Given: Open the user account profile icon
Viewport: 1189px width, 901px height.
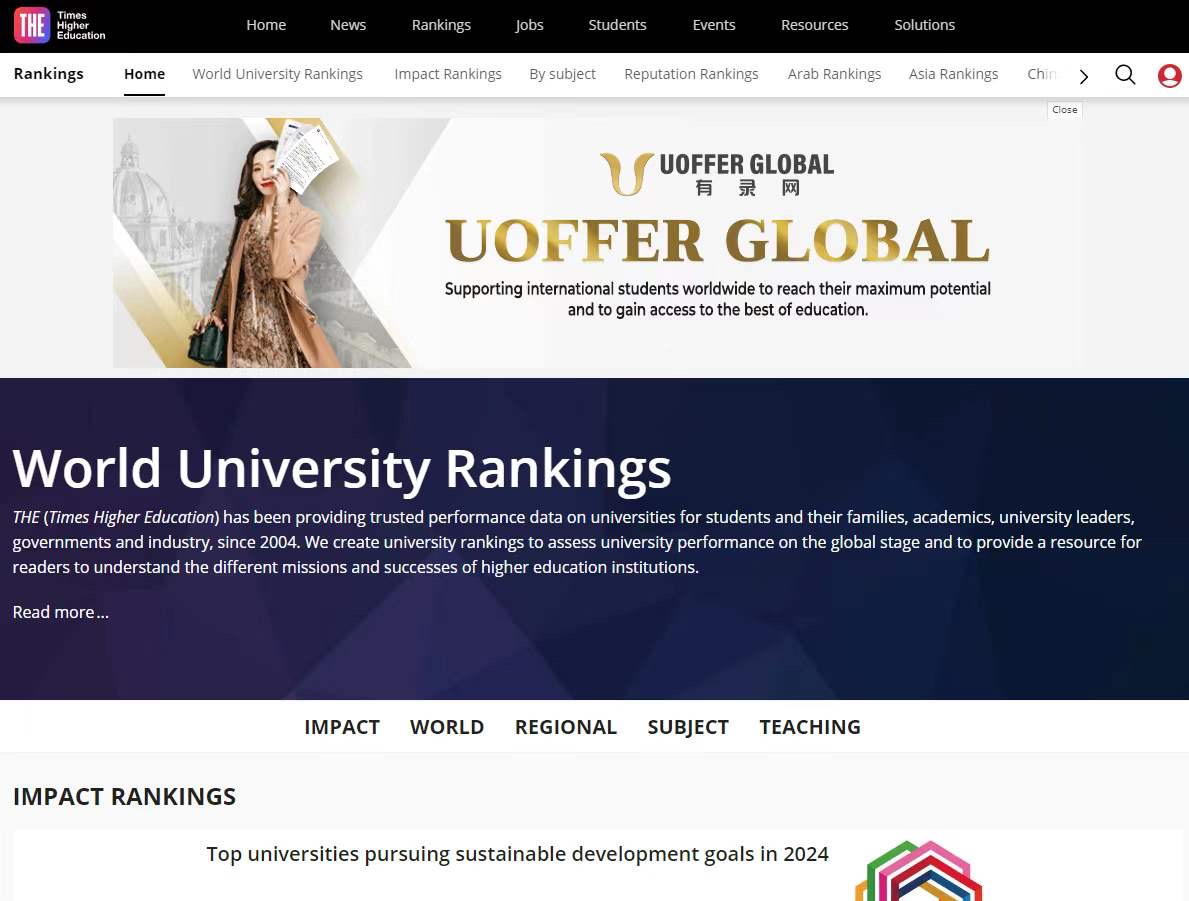Looking at the screenshot, I should (x=1169, y=75).
